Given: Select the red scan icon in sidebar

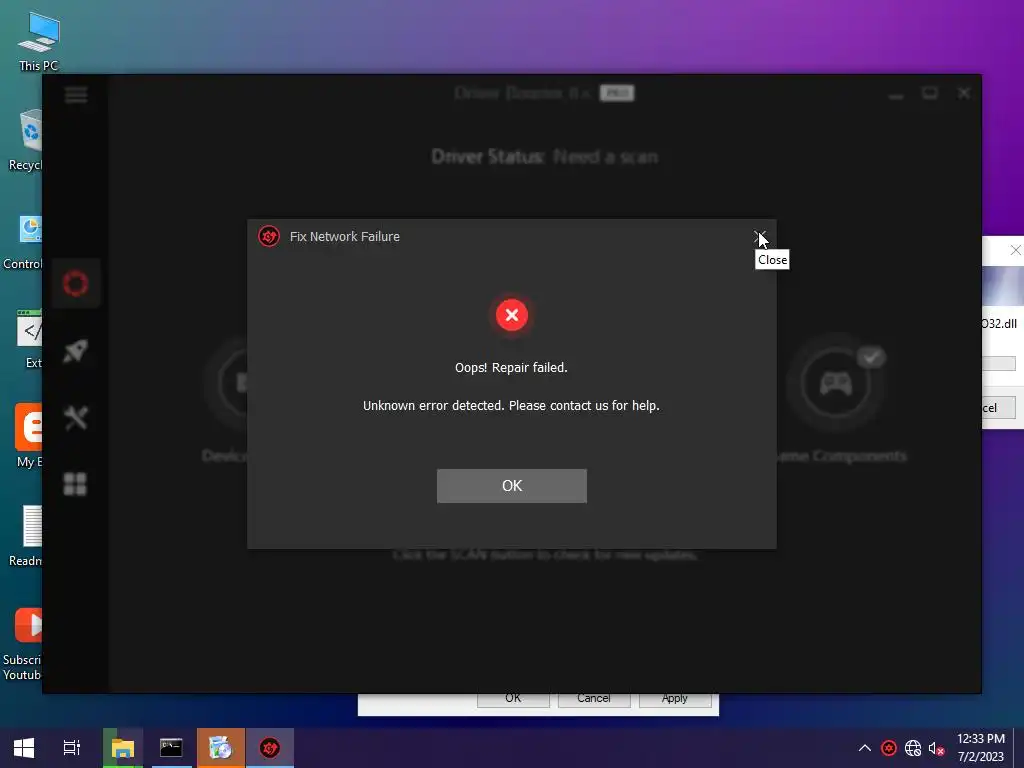Looking at the screenshot, I should point(76,283).
